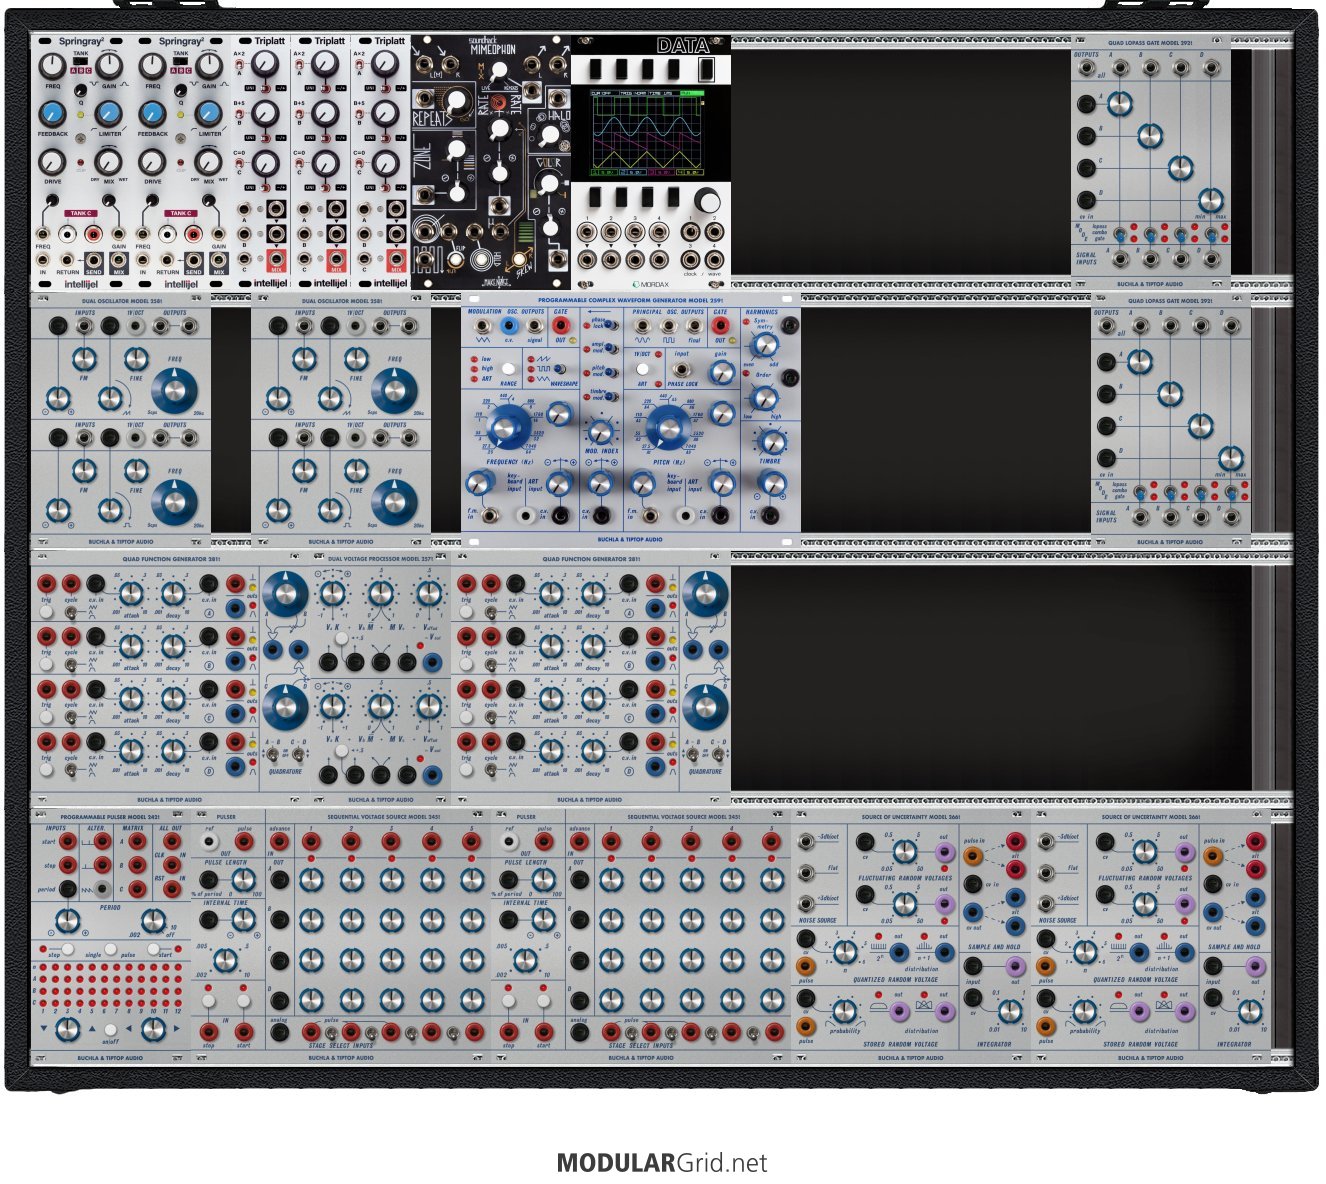Turn the large encoder on Mordax DATA

[x=707, y=200]
